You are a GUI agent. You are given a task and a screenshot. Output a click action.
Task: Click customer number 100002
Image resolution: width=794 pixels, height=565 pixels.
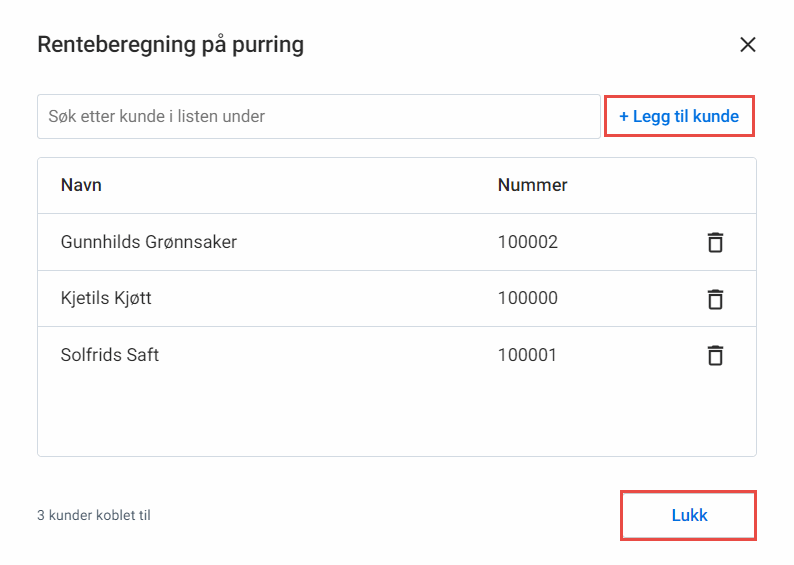(x=528, y=242)
